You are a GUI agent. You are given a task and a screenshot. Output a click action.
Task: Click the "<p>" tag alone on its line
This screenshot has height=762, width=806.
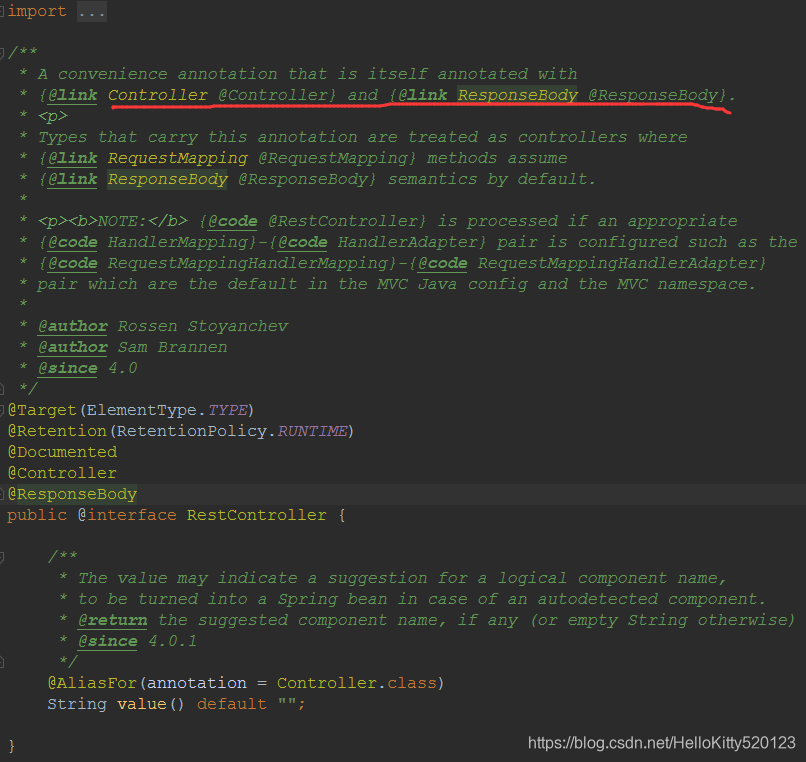coord(52,116)
